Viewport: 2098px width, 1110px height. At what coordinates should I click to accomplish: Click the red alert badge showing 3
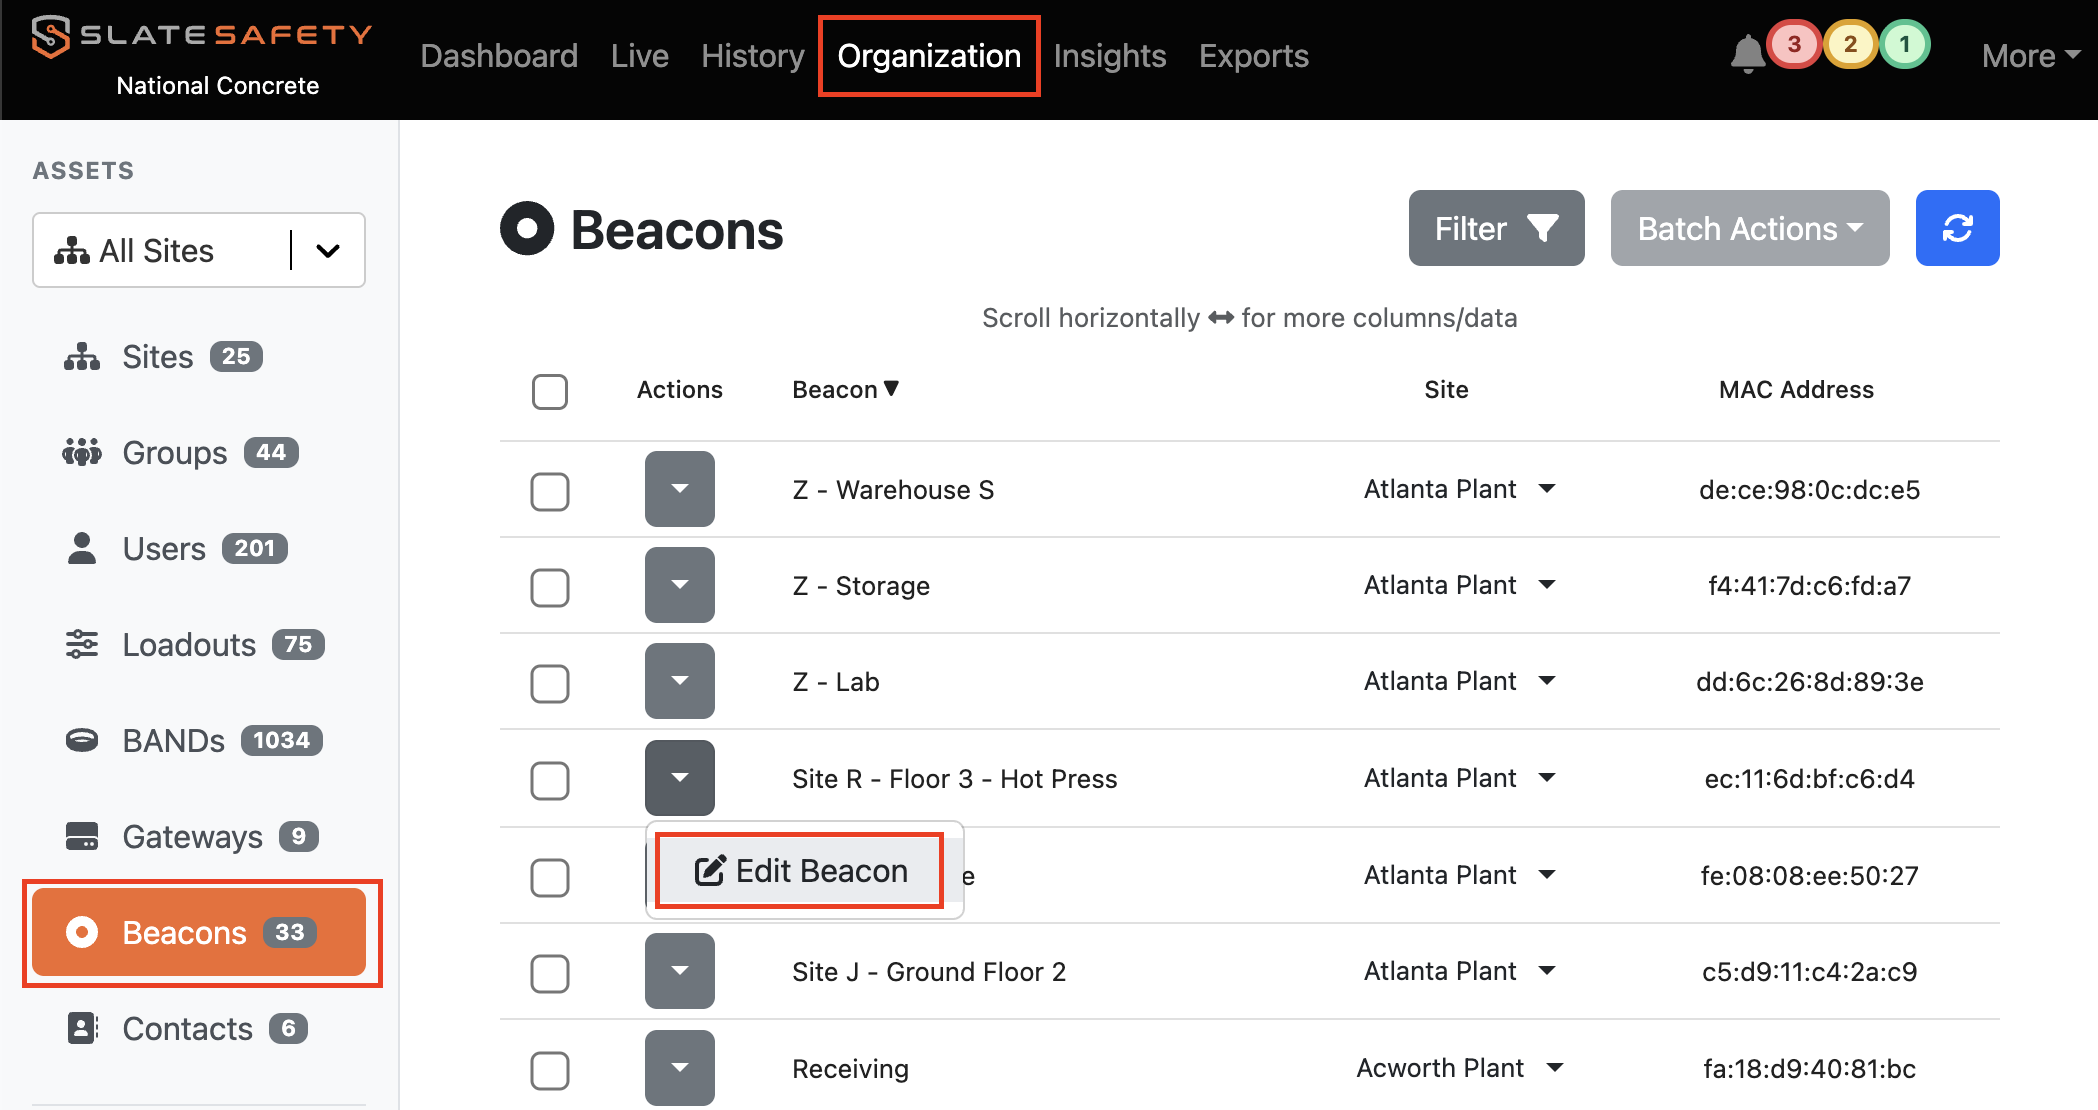coord(1794,45)
